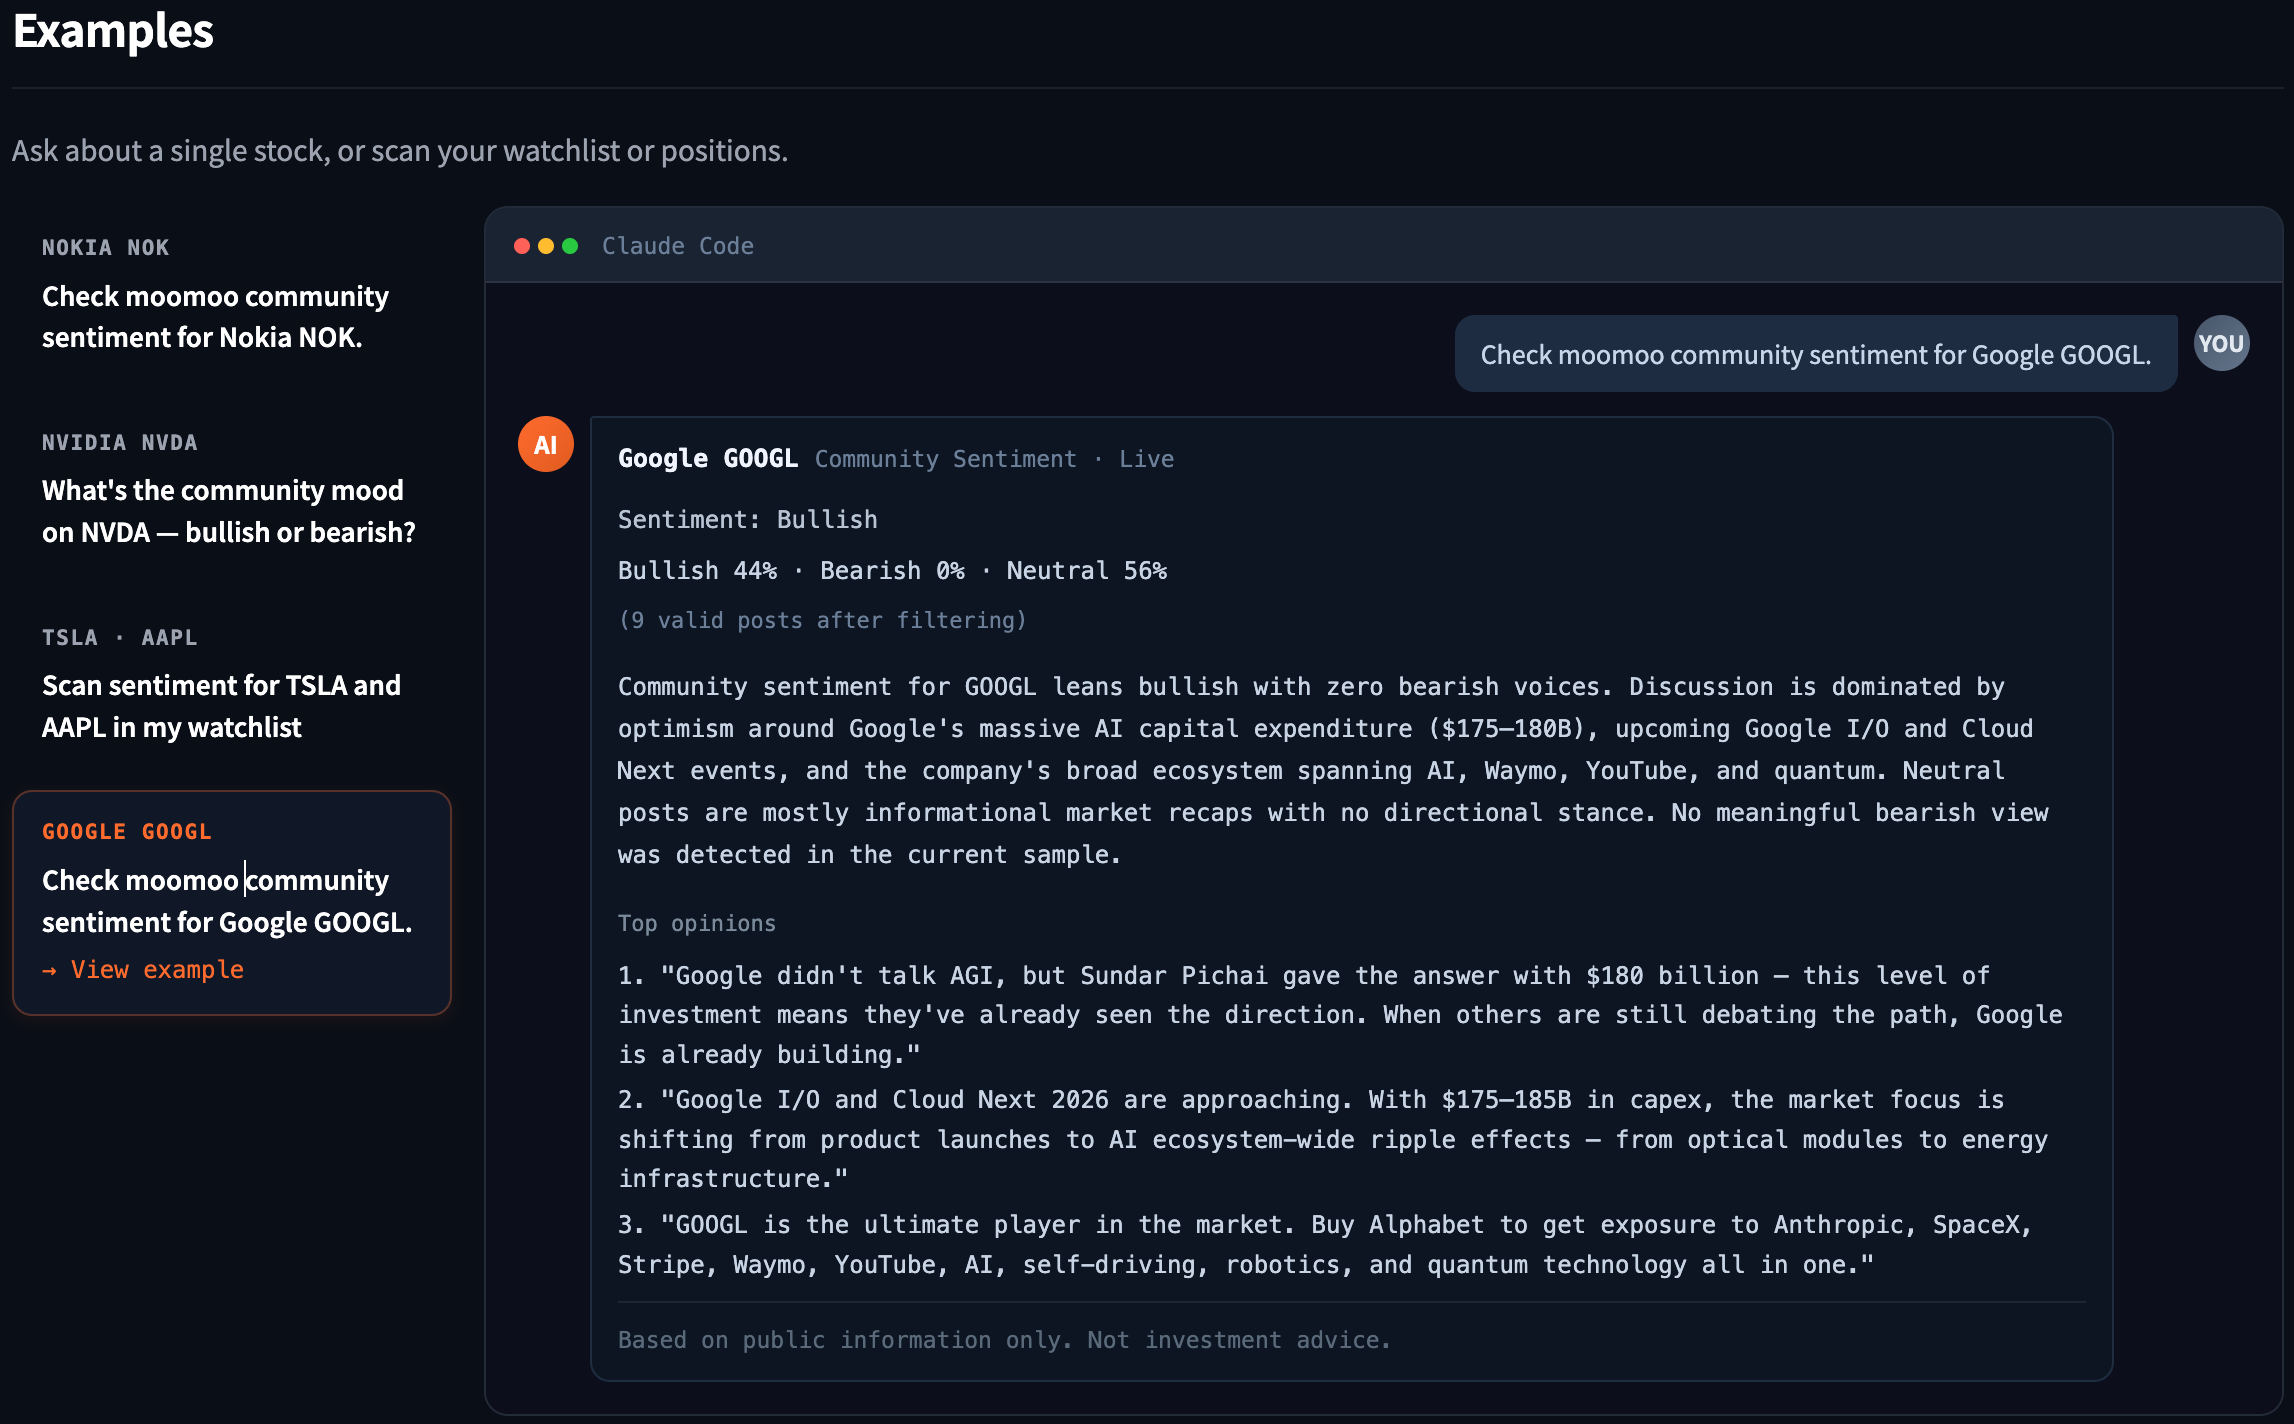This screenshot has height=1424, width=2294.
Task: Click the Examples heading
Action: (113, 31)
